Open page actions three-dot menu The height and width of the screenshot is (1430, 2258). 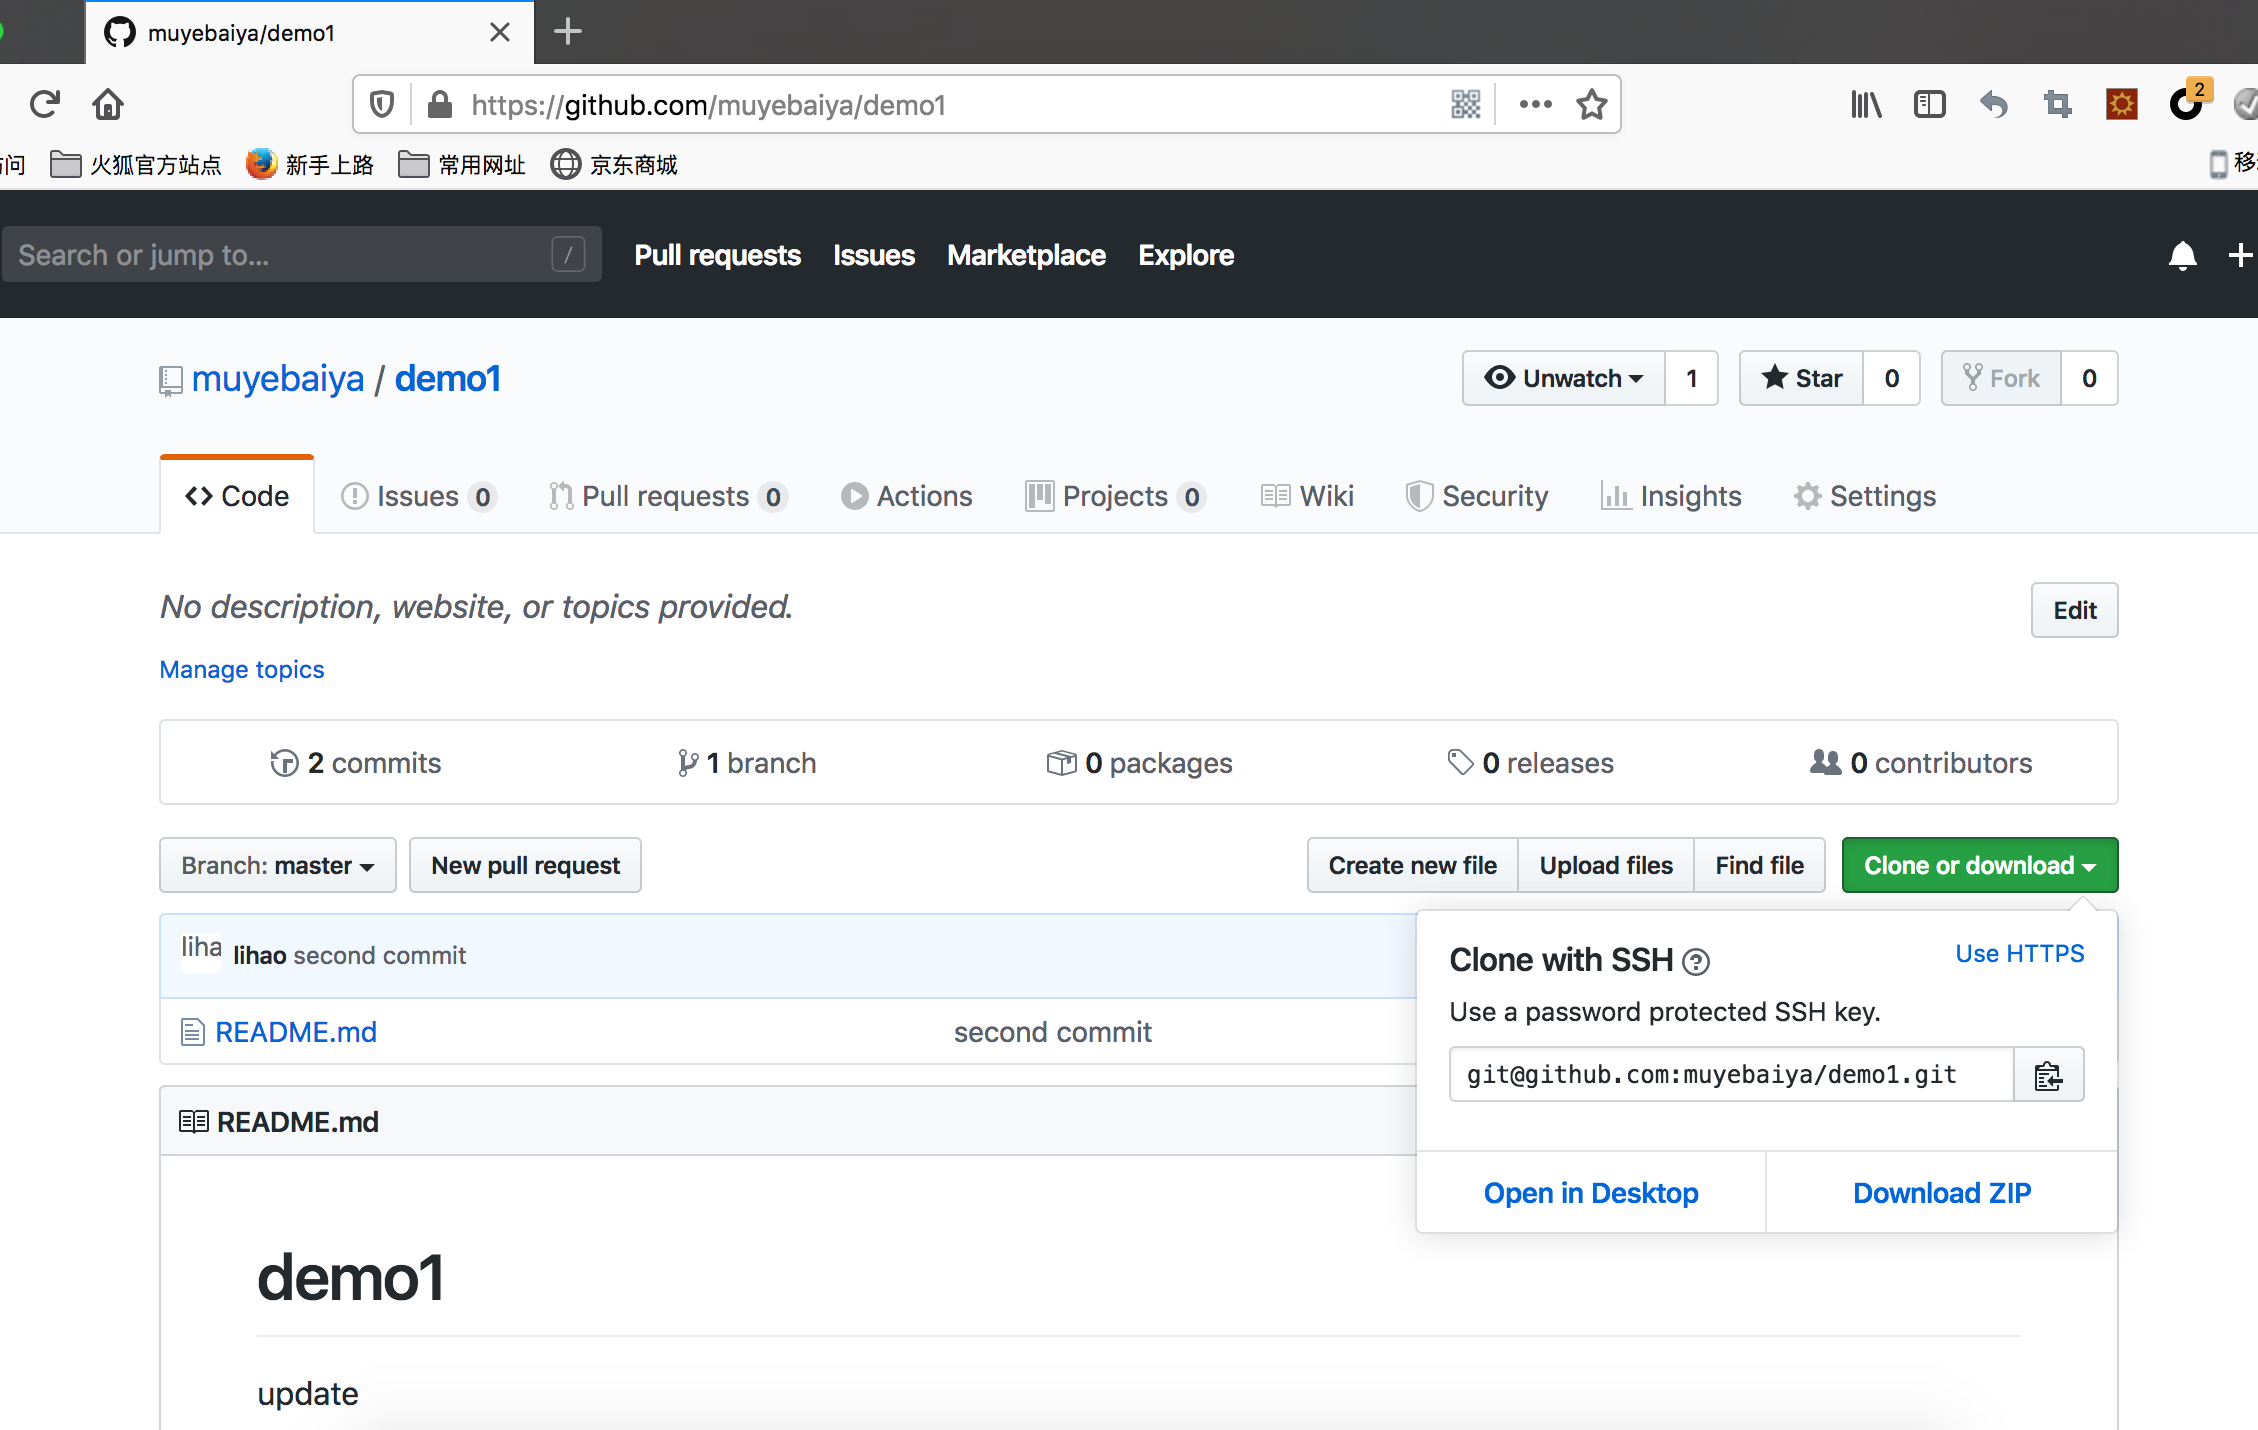tap(1535, 104)
